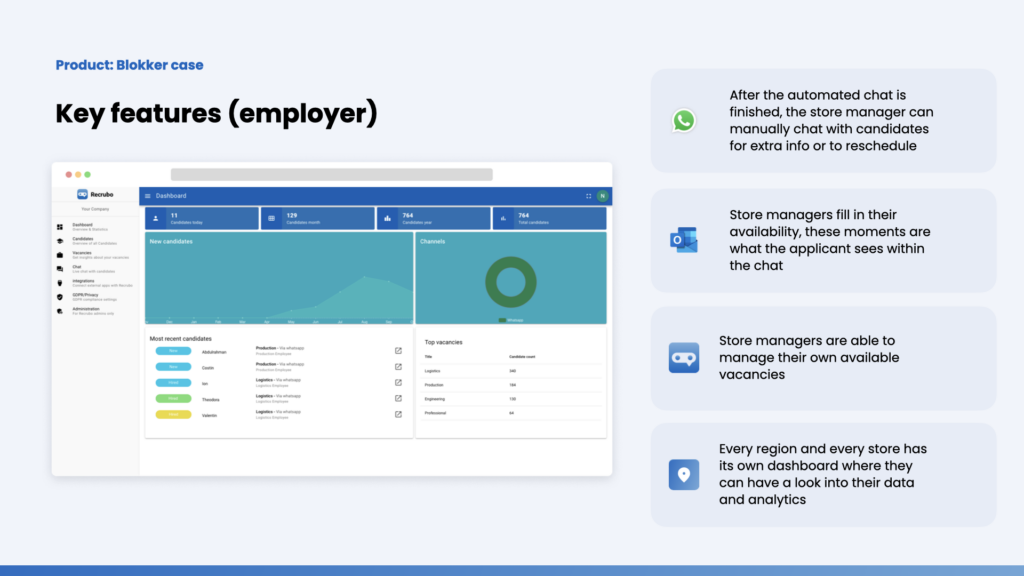Open Chat menu item in sidebar
Screen dimensions: 1024x576
point(95,269)
